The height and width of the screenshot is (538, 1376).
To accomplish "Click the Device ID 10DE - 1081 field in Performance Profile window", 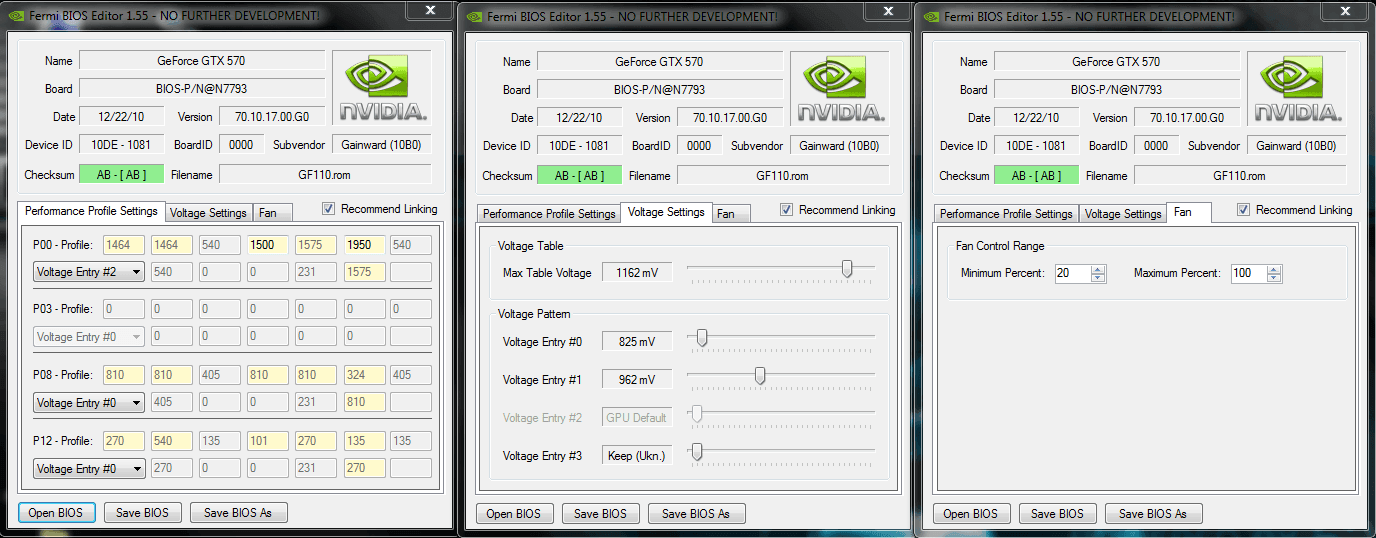I will point(121,145).
